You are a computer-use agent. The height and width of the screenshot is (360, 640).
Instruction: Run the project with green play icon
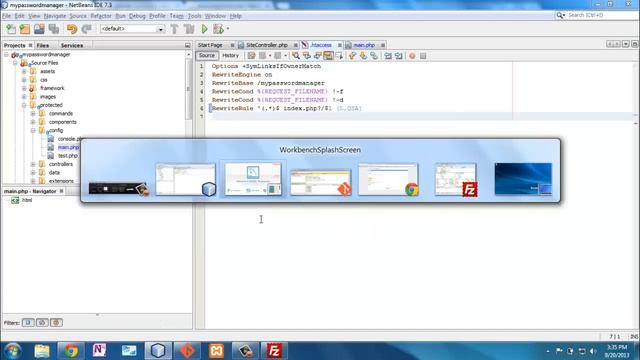(x=204, y=29)
